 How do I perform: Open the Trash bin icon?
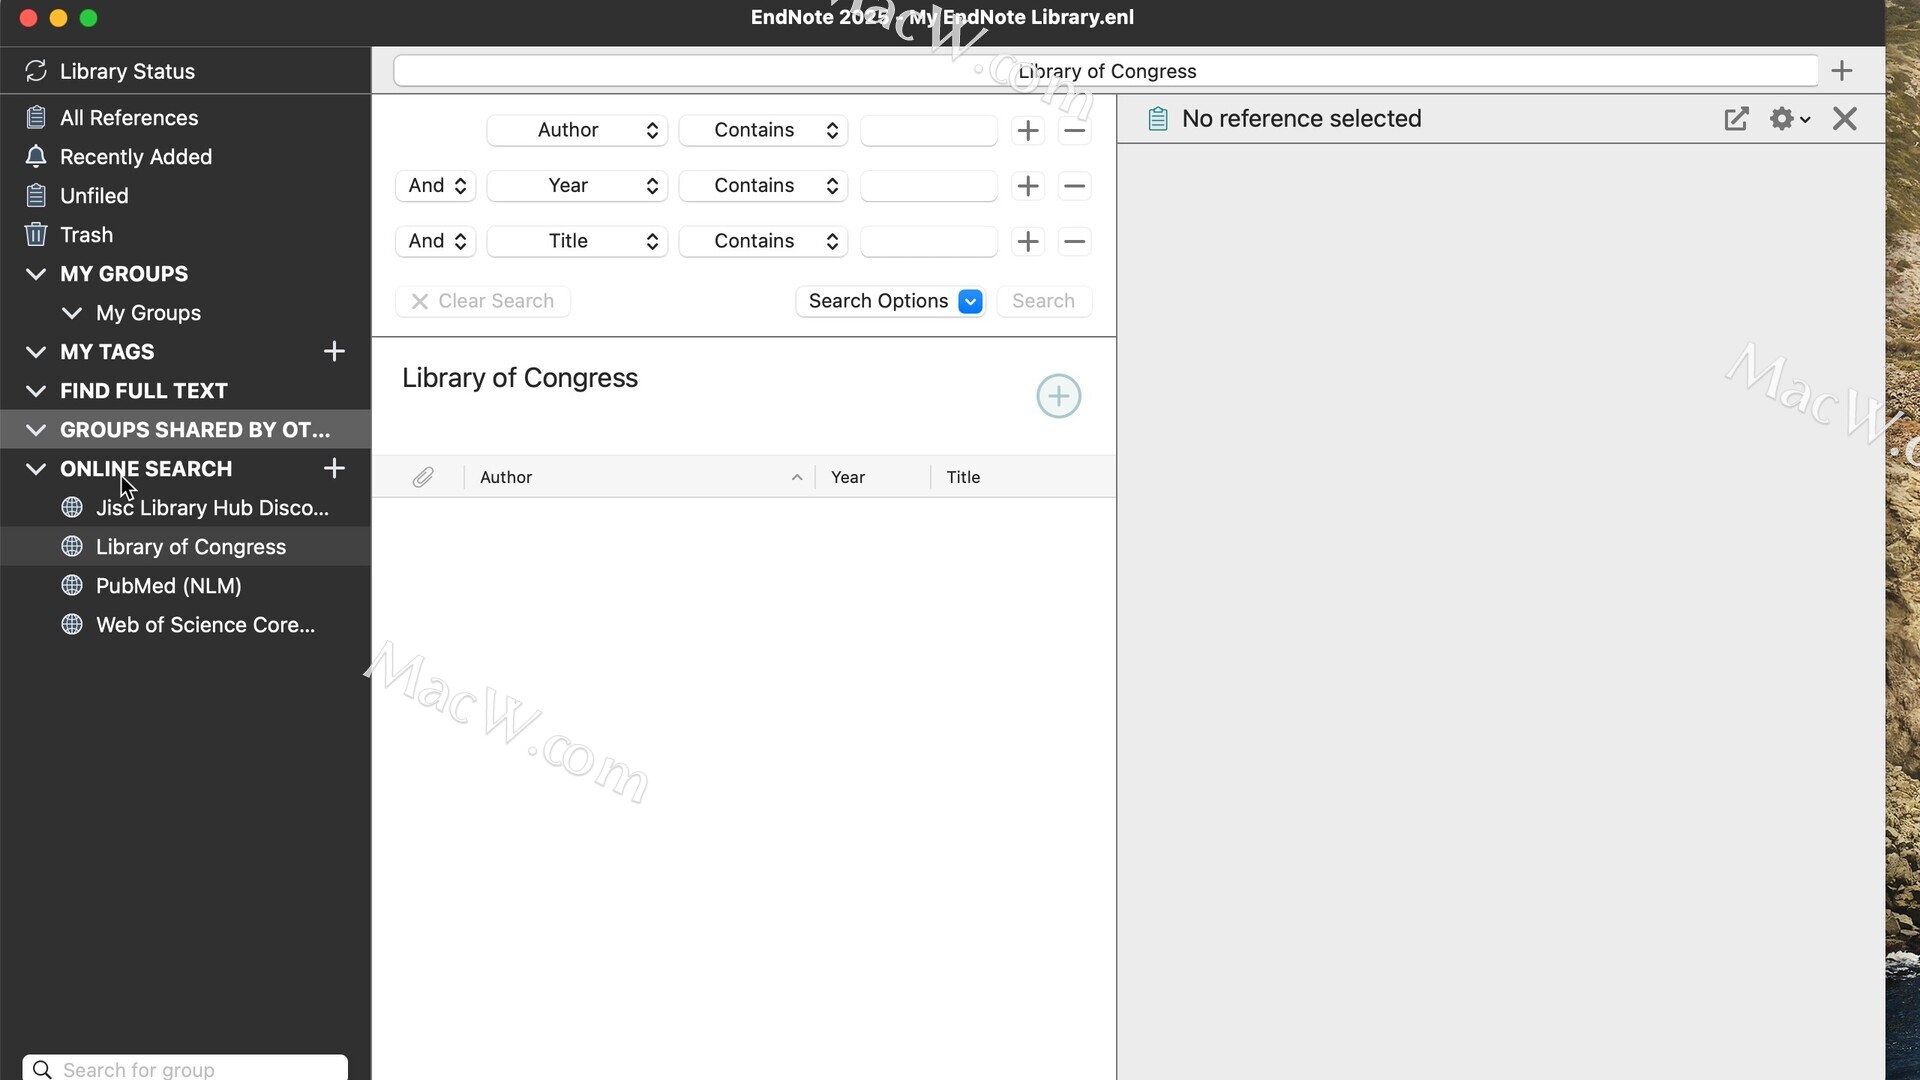coord(36,234)
